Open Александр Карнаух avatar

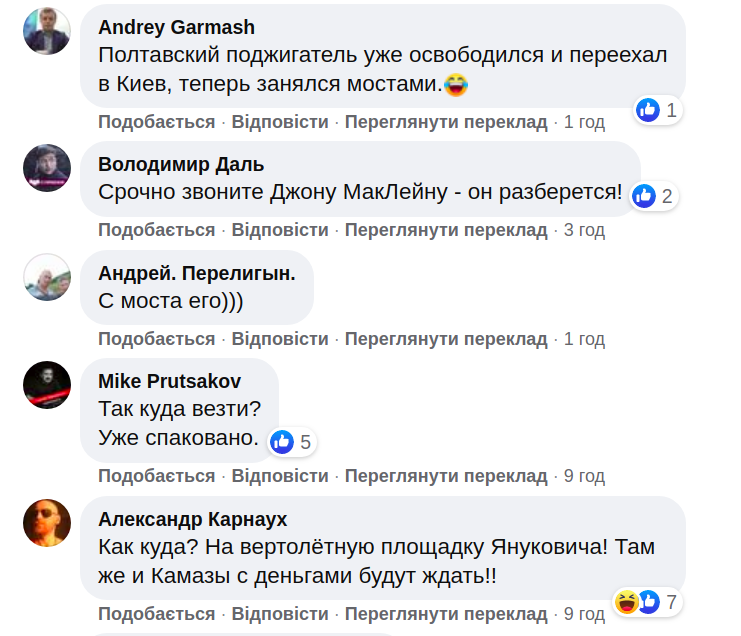click(47, 523)
